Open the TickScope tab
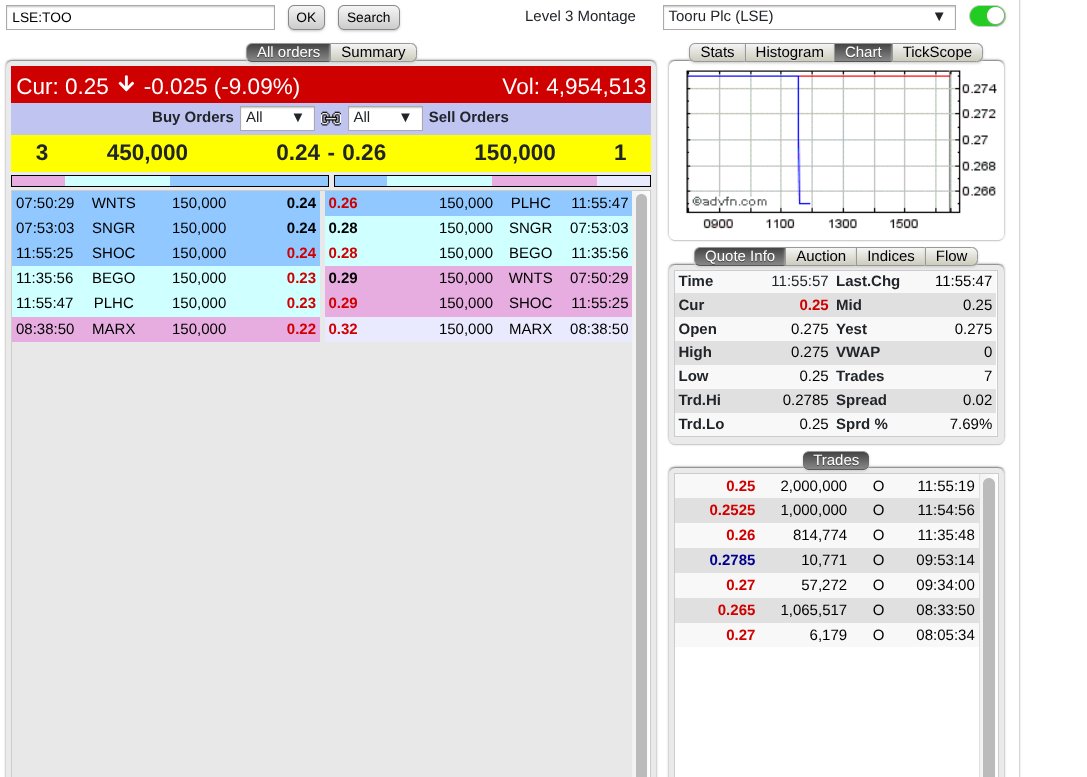The width and height of the screenshot is (1087, 777). 937,52
